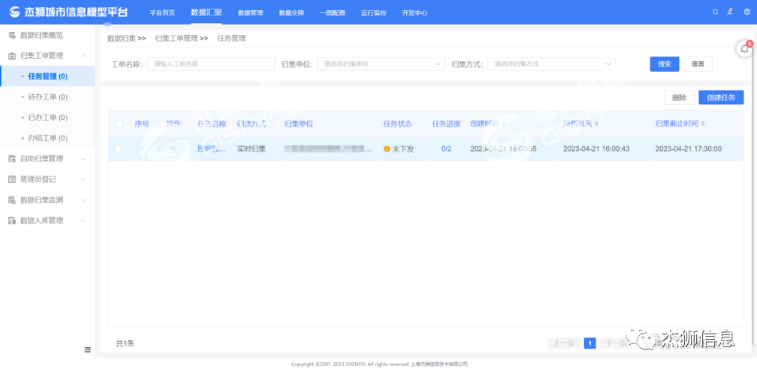Image resolution: width=757 pixels, height=374 pixels.
Task: Click the 管理员登记 sidebar icon
Action: pos(12,180)
